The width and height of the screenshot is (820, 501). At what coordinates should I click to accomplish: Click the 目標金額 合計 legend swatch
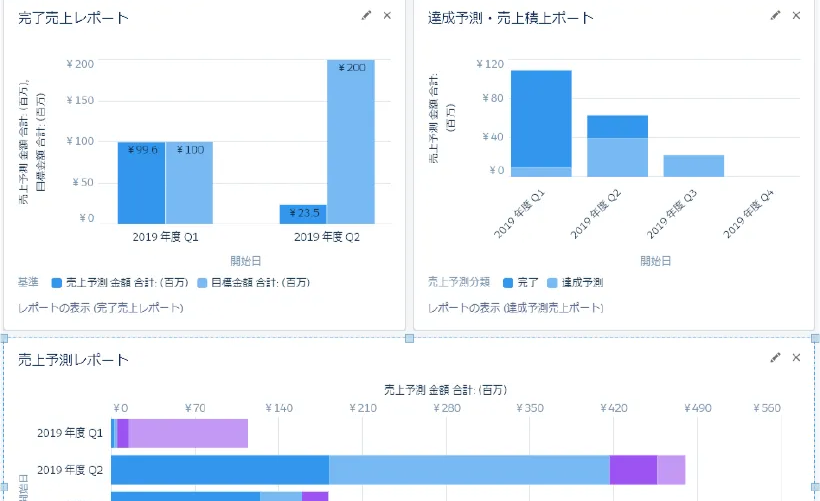pos(204,283)
